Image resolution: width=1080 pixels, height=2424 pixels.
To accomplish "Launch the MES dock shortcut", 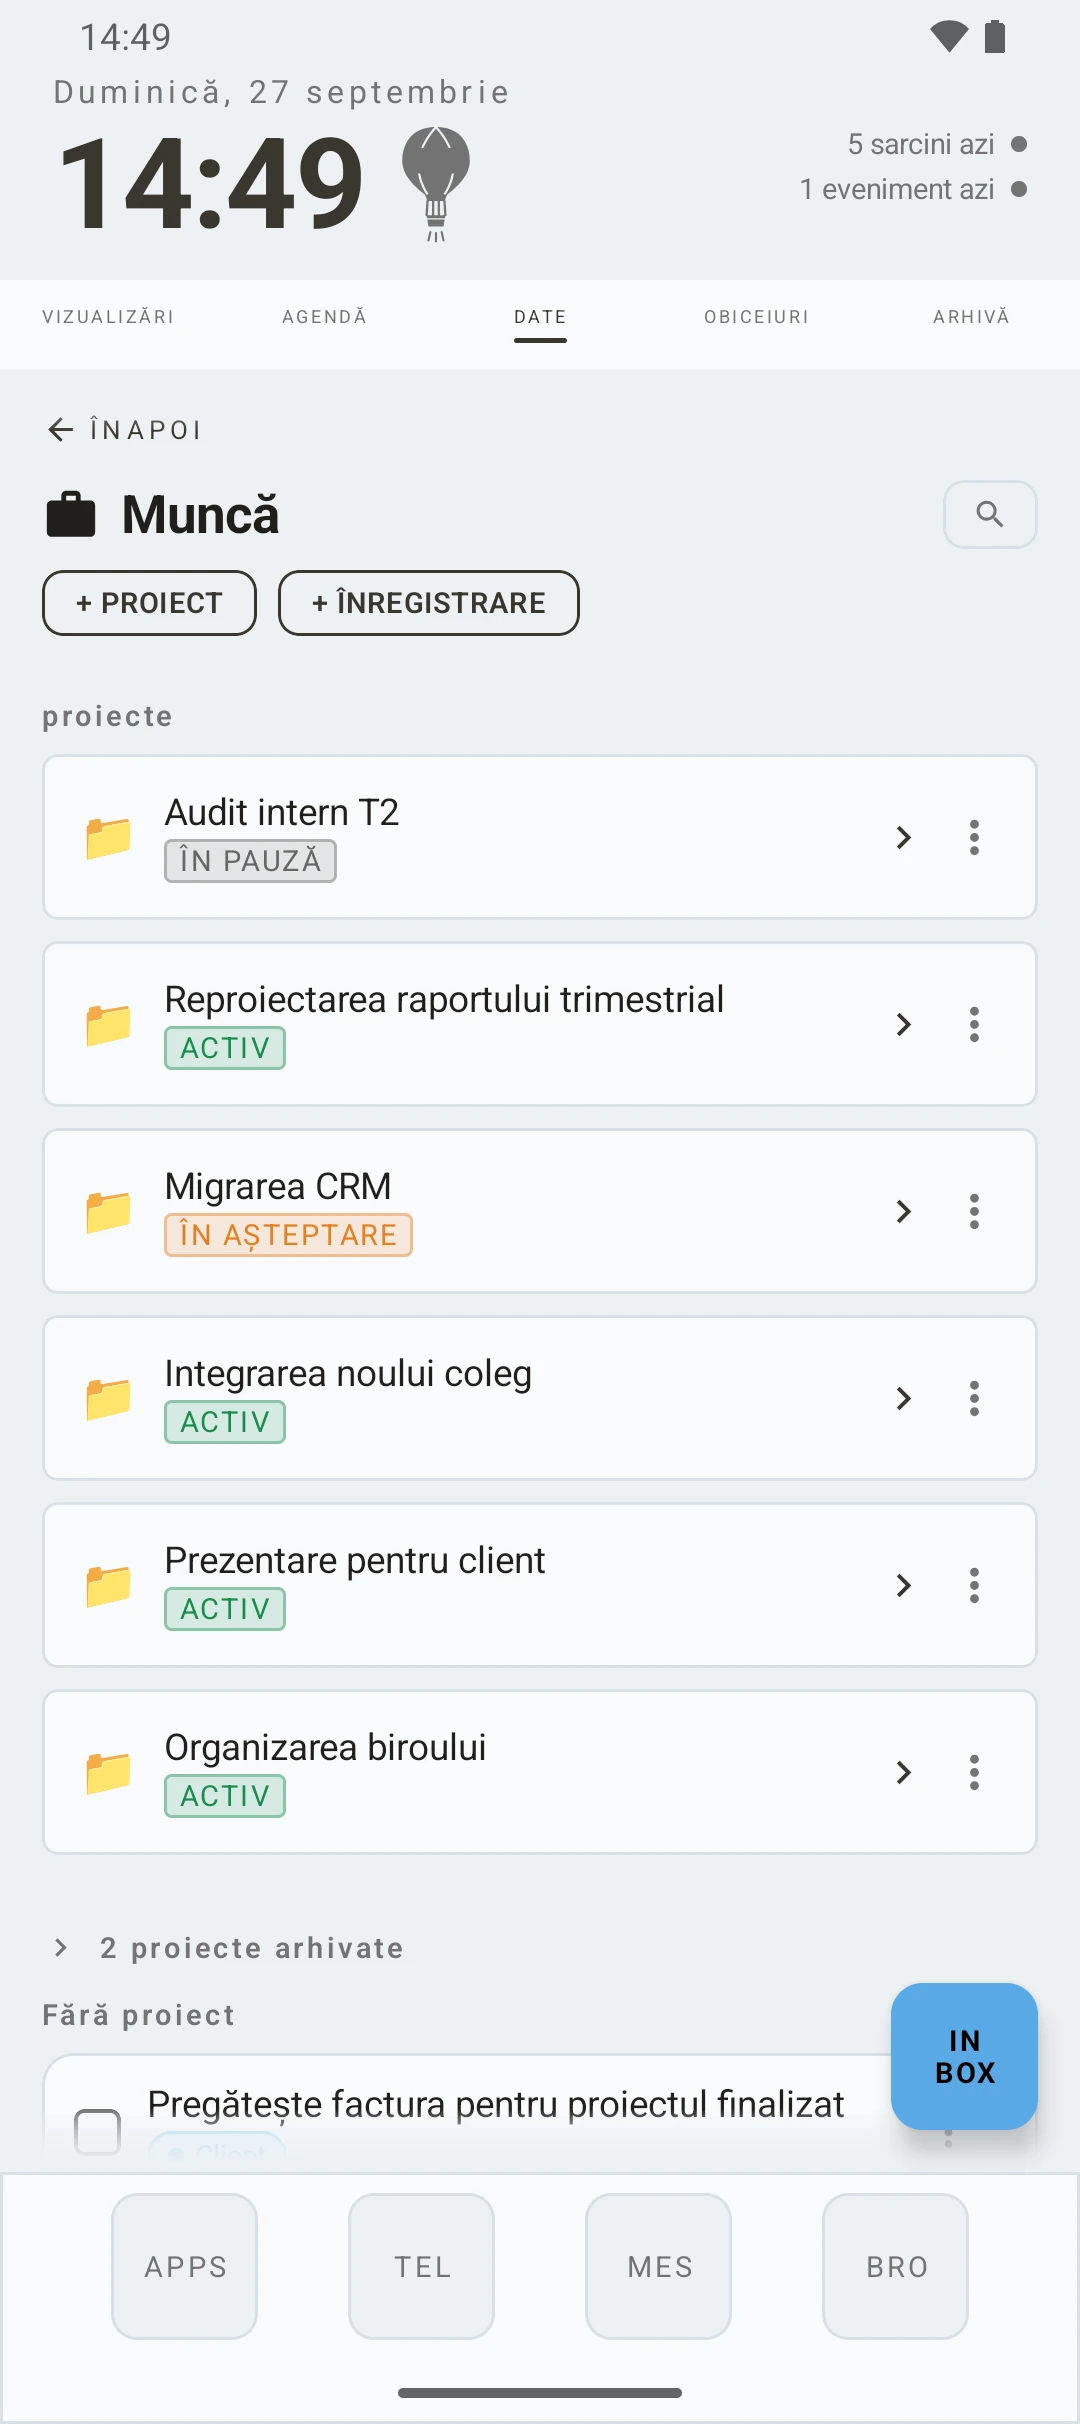I will pos(659,2266).
